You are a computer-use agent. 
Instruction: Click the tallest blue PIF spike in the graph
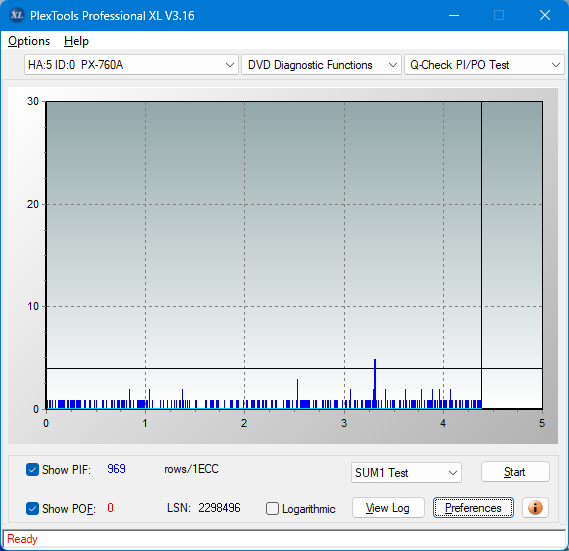375,383
